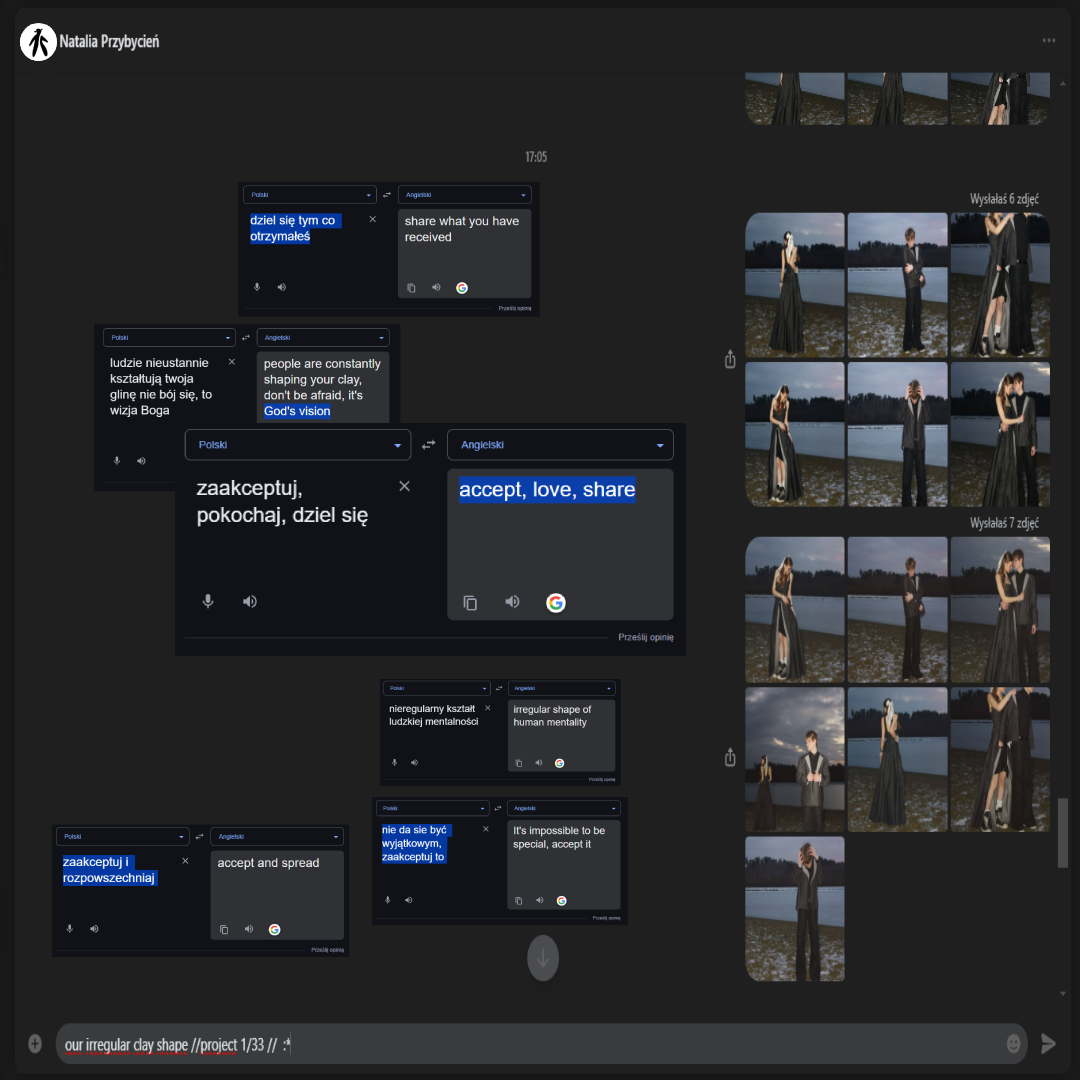Copy the 'accept, love, share' translation
The height and width of the screenshot is (1080, 1080).
click(470, 602)
